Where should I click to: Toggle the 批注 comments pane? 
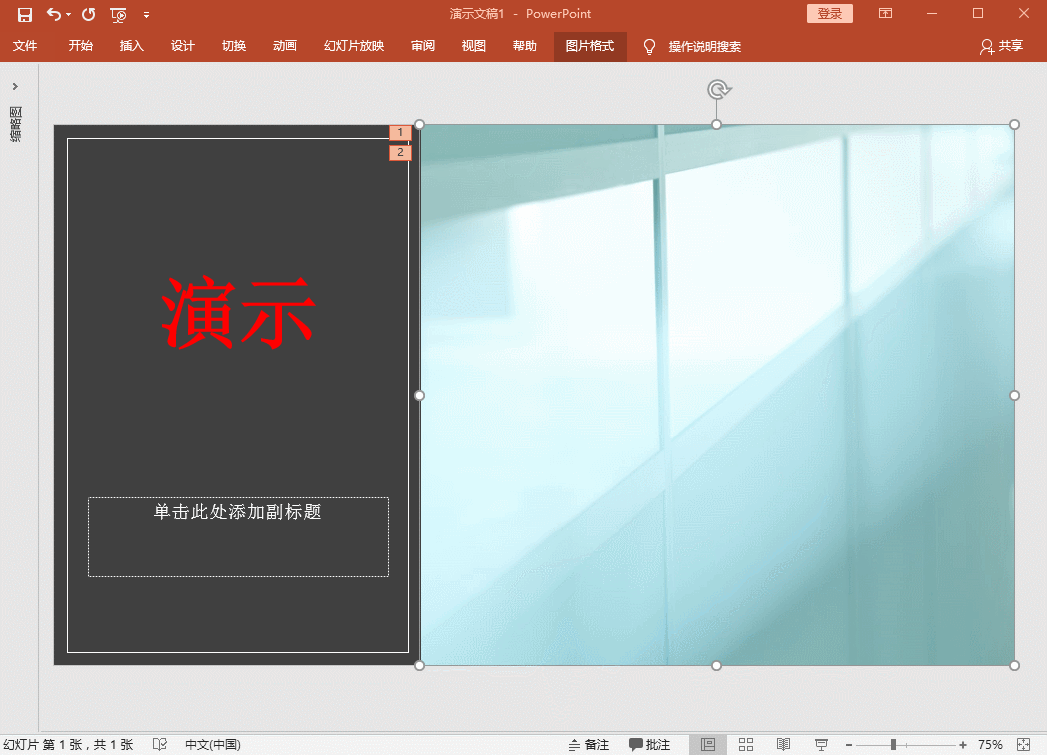pos(650,744)
